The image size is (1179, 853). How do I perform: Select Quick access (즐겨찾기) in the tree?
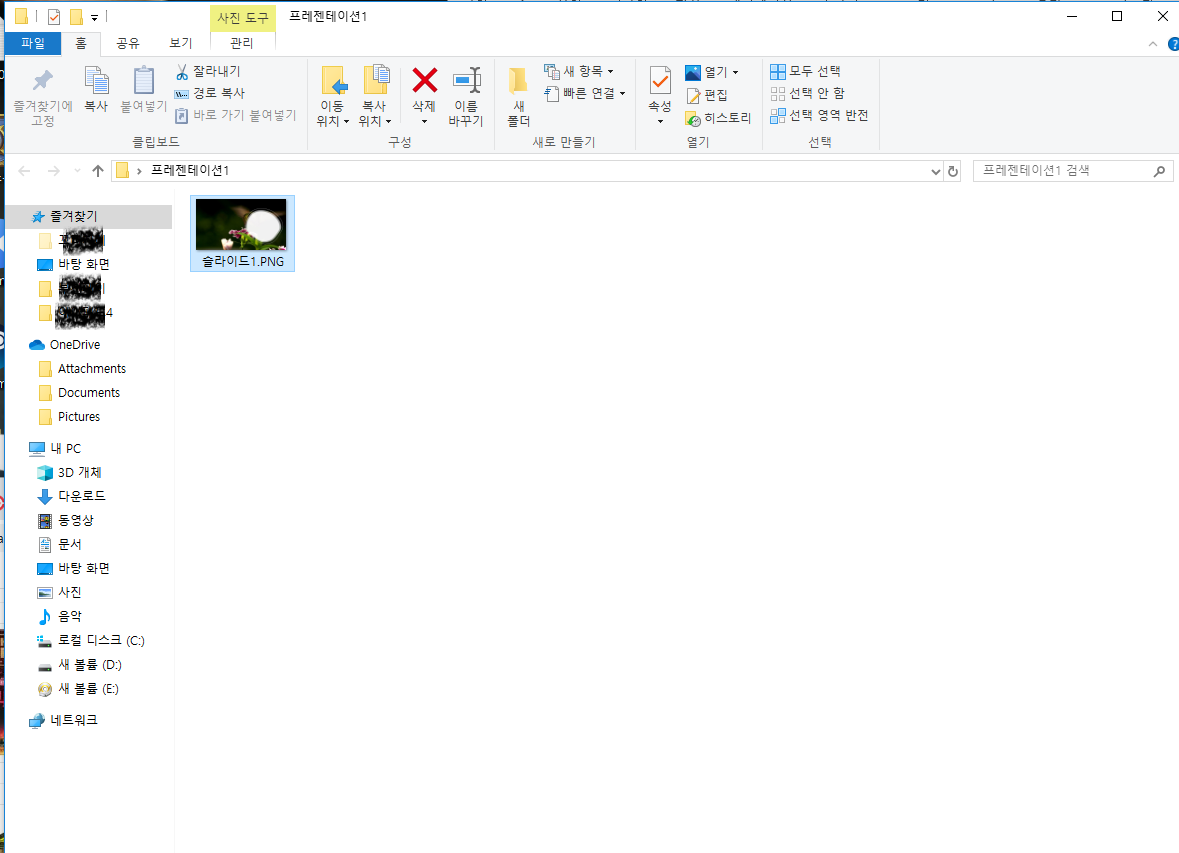coord(89,217)
